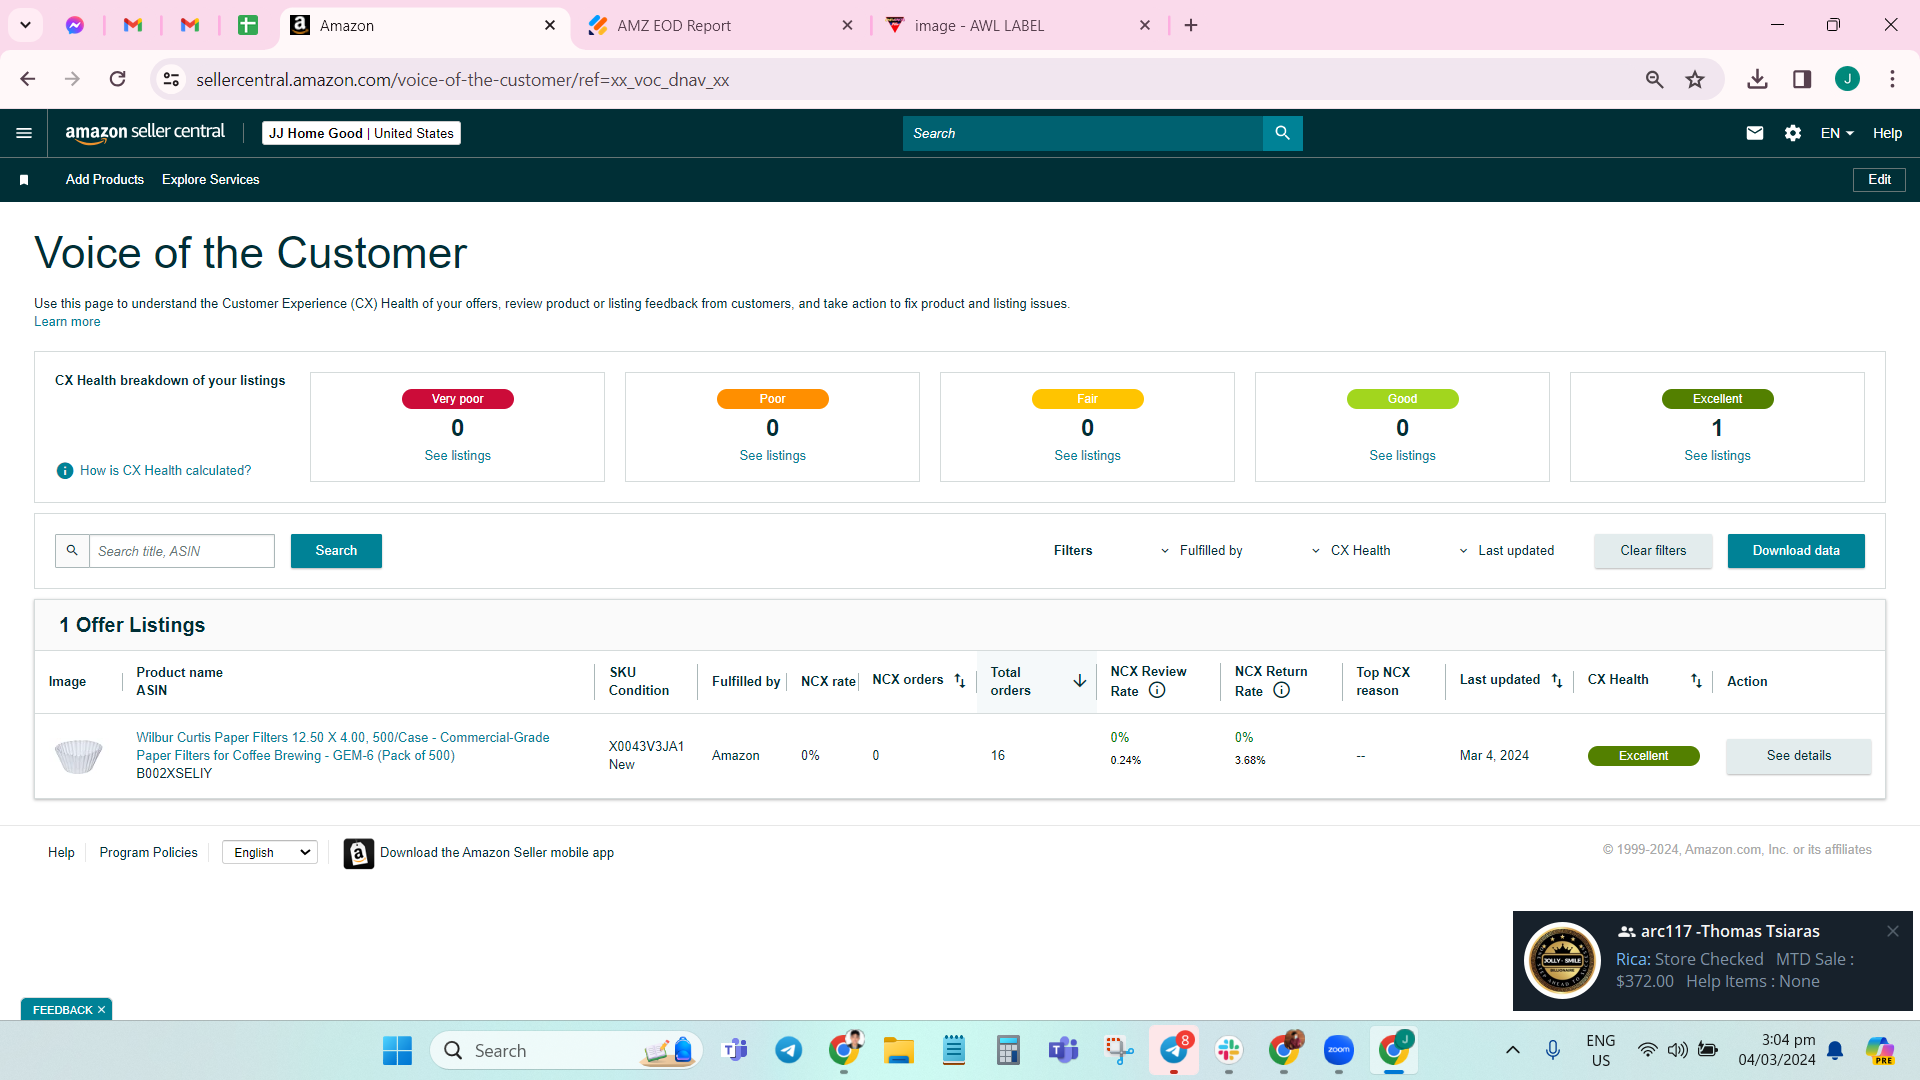Click the info icon next to NCX Review Rate
The height and width of the screenshot is (1080, 1920).
tap(1157, 690)
